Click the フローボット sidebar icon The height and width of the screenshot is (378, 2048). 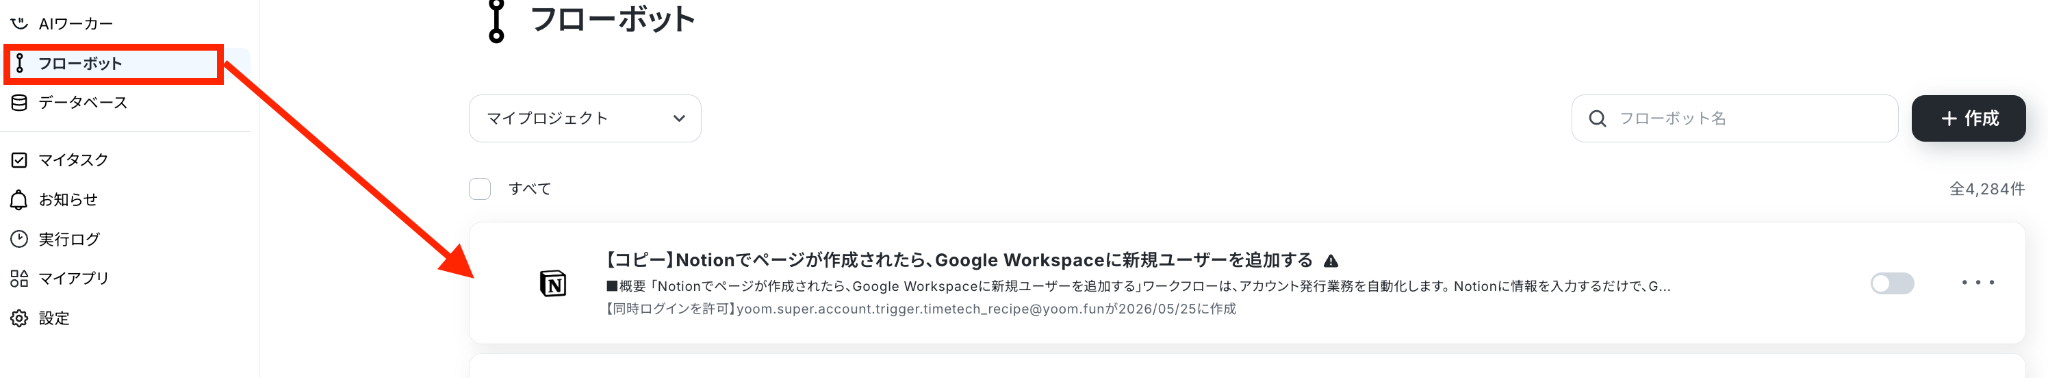click(19, 63)
